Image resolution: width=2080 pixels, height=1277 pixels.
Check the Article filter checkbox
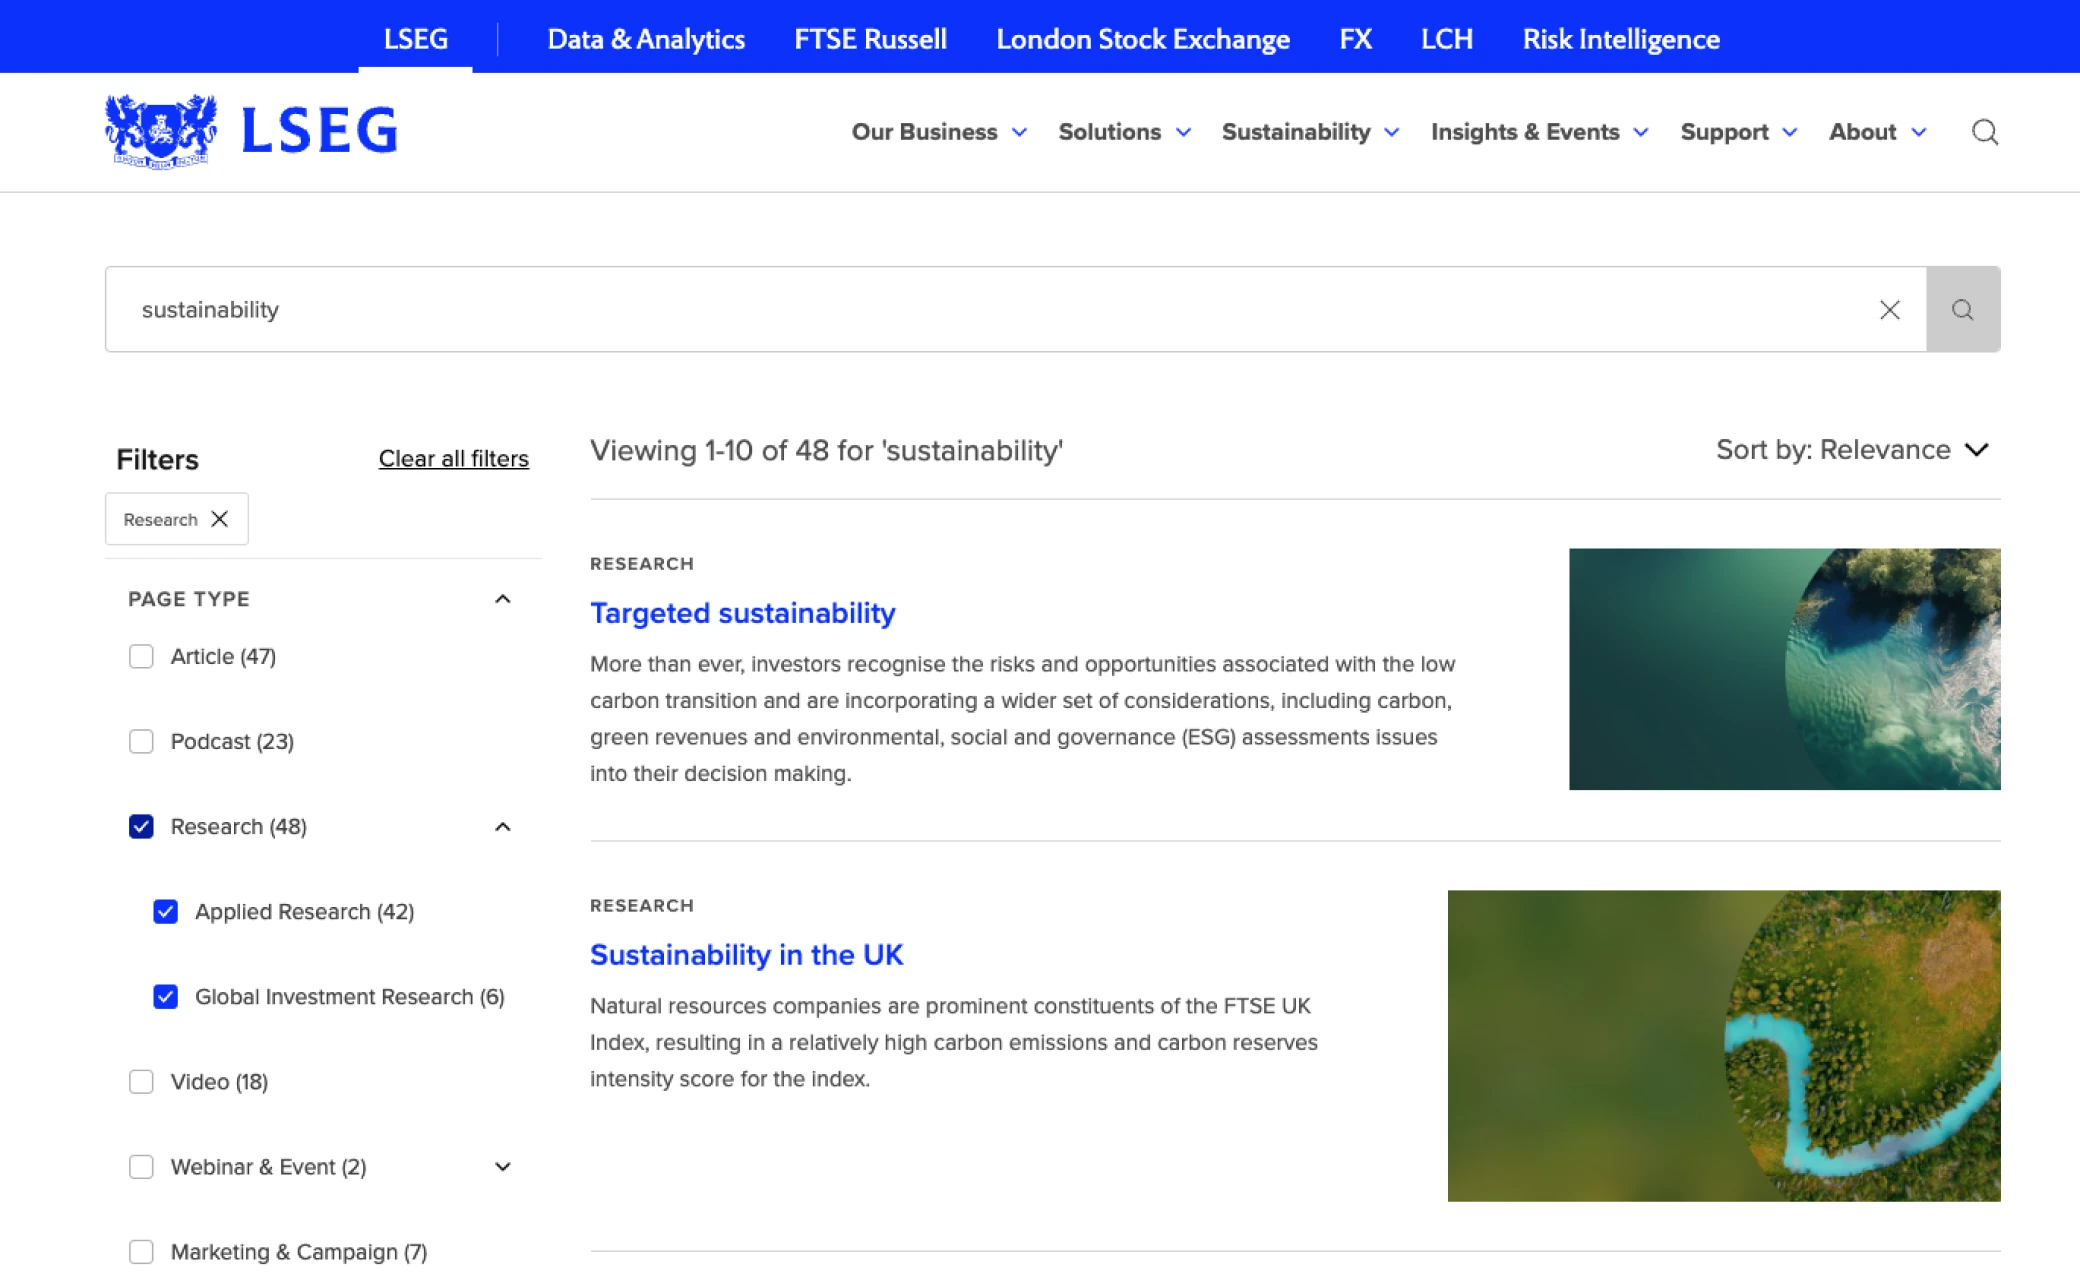pyautogui.click(x=141, y=657)
